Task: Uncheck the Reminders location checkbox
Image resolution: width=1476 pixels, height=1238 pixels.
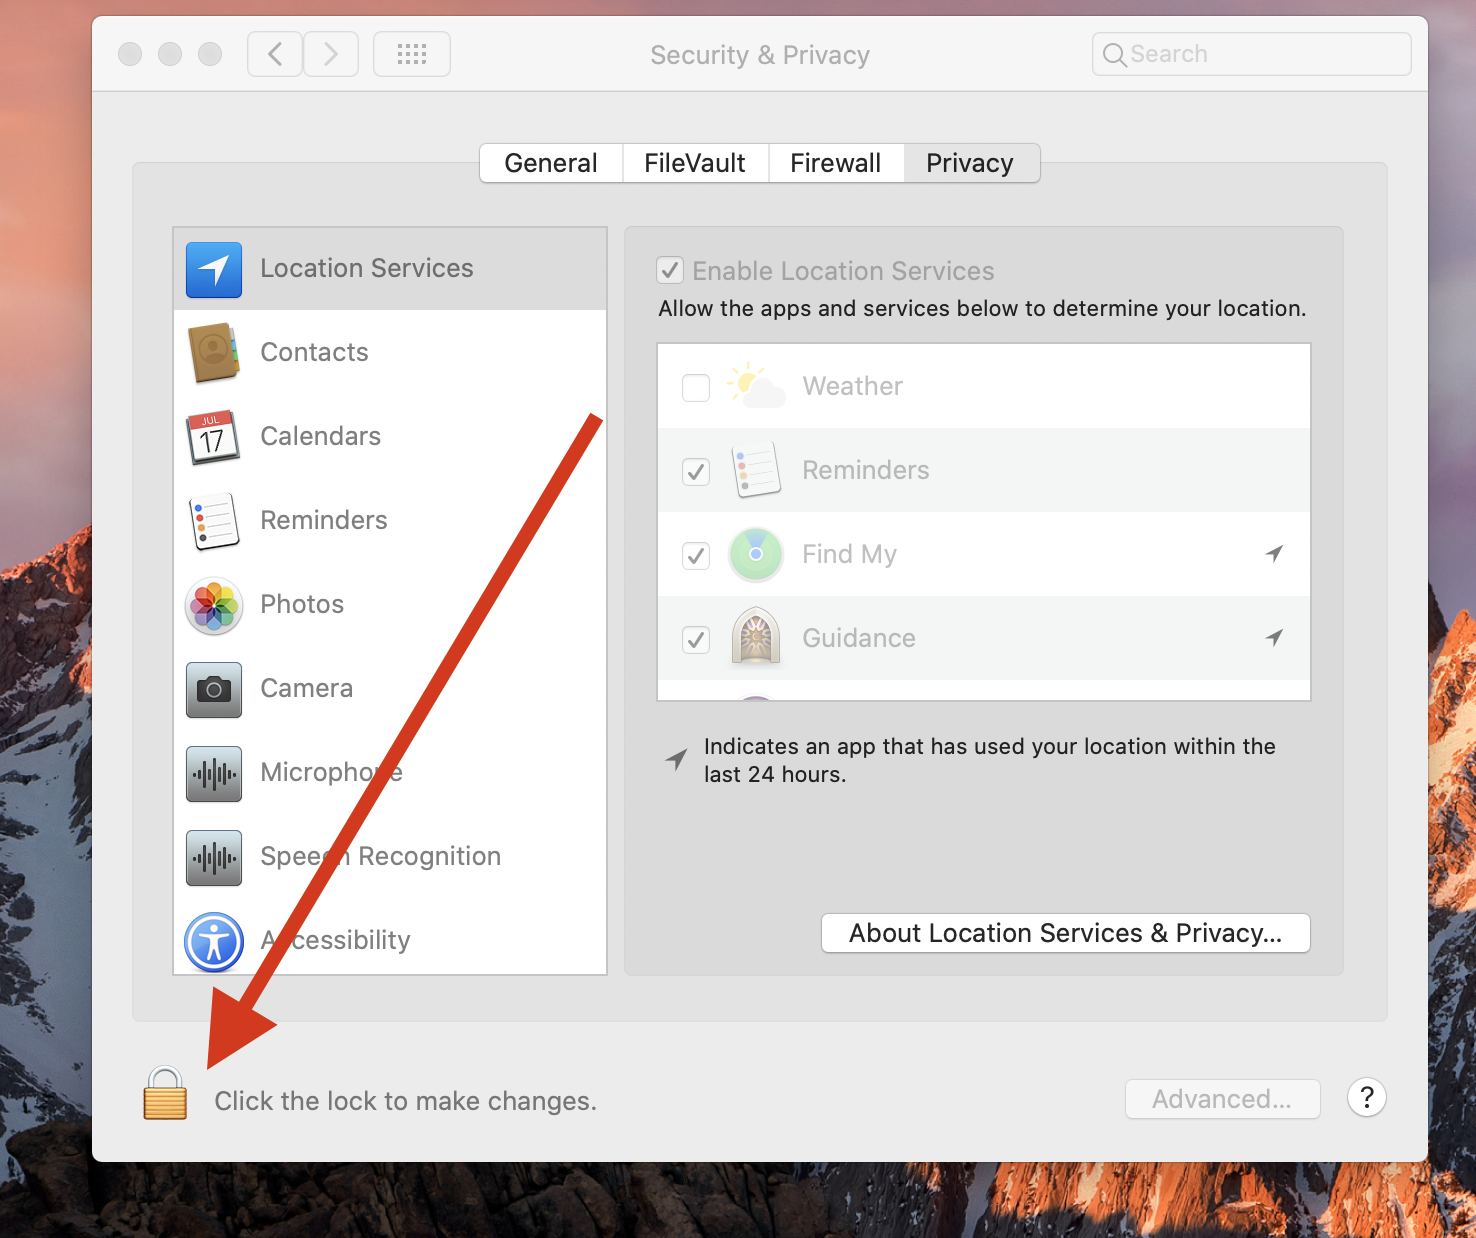Action: point(696,471)
